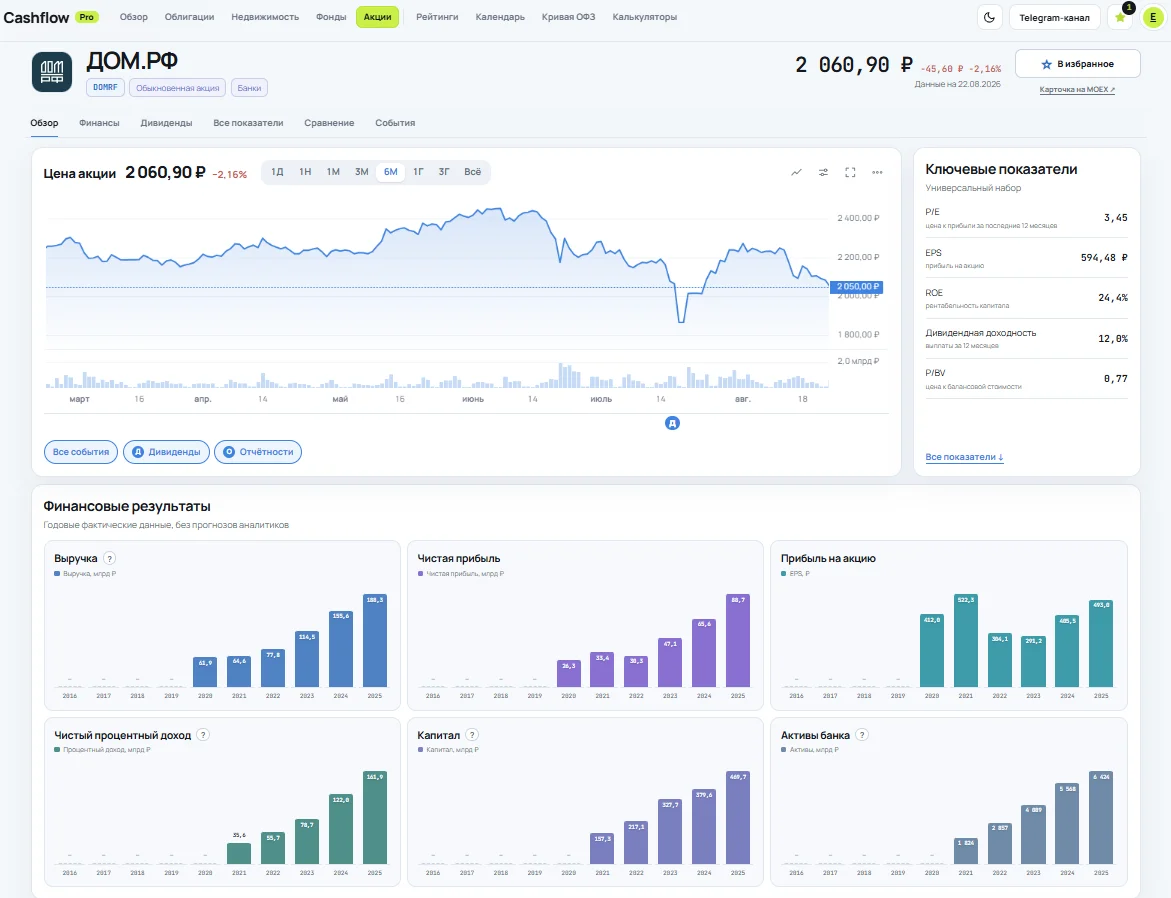Select Всё chart period

pos(473,172)
